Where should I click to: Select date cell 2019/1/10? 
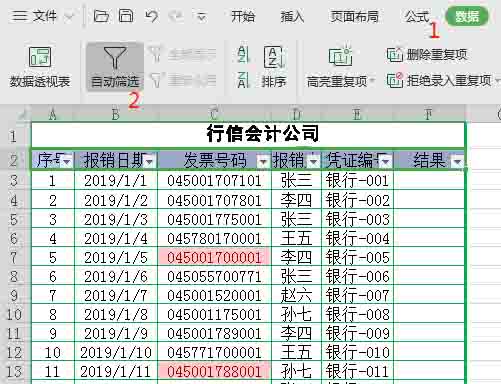[x=116, y=352]
